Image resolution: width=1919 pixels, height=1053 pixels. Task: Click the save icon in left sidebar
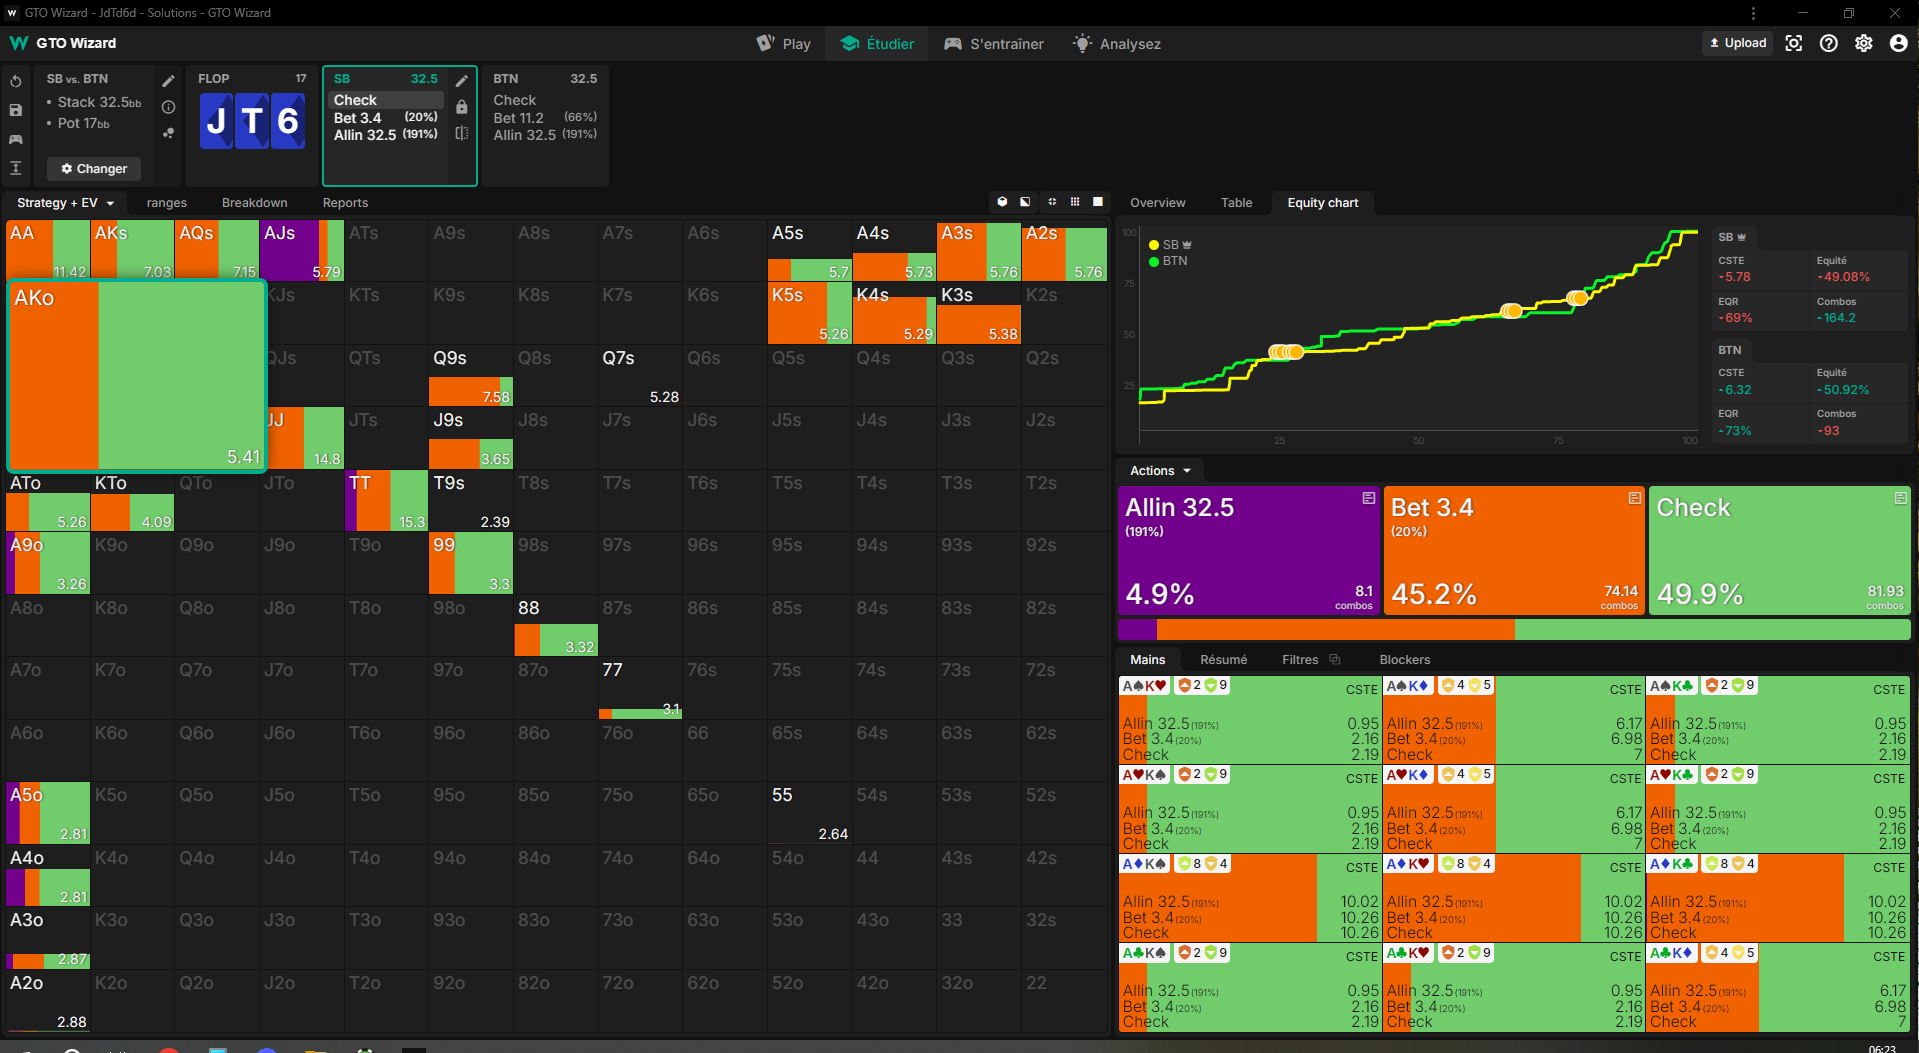pos(16,110)
